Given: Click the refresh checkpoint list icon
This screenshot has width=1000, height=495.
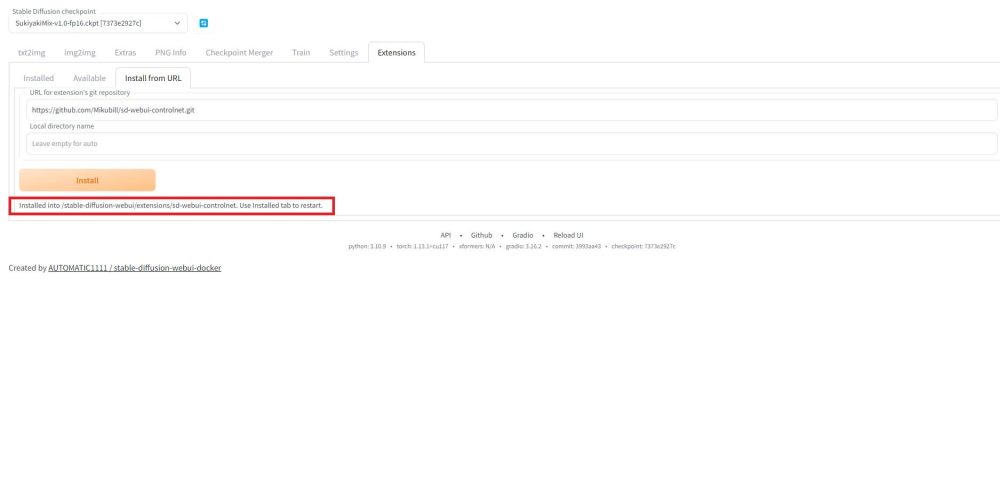Looking at the screenshot, I should coord(204,23).
